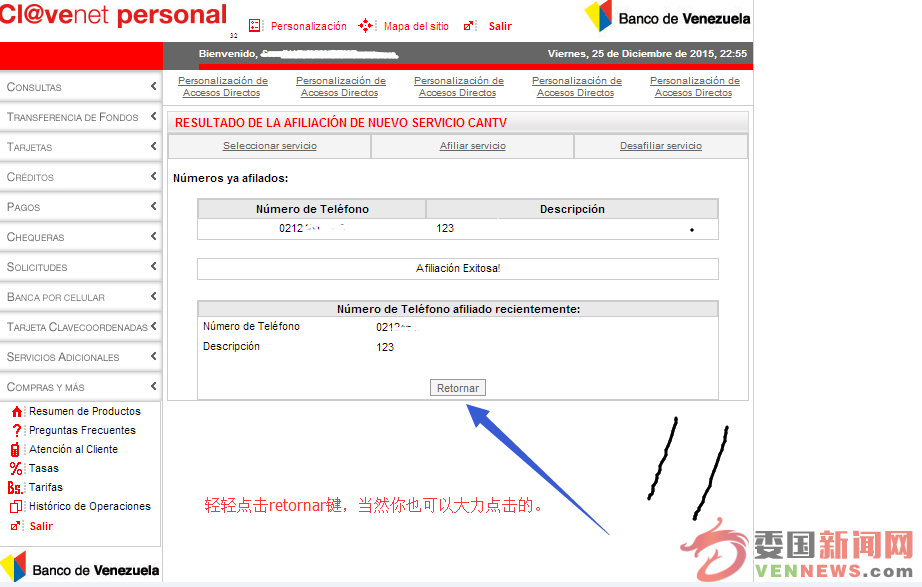Click the 'Descripción' table column header
Screen dimensions: 922x587
click(x=572, y=209)
